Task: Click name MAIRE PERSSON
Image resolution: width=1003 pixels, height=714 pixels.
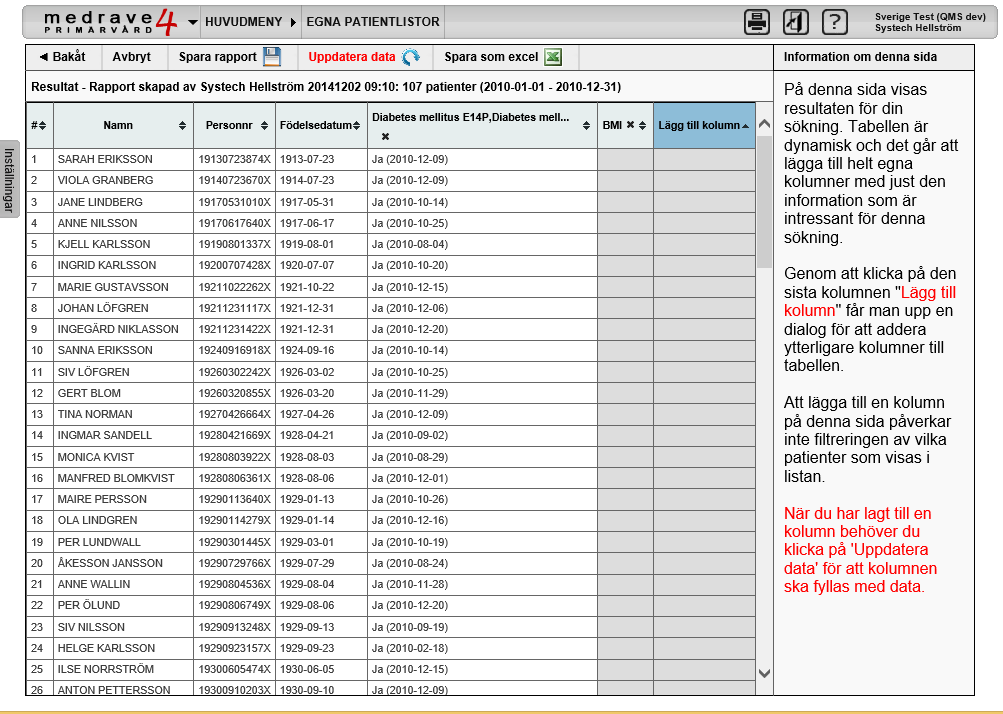Action: (x=102, y=499)
